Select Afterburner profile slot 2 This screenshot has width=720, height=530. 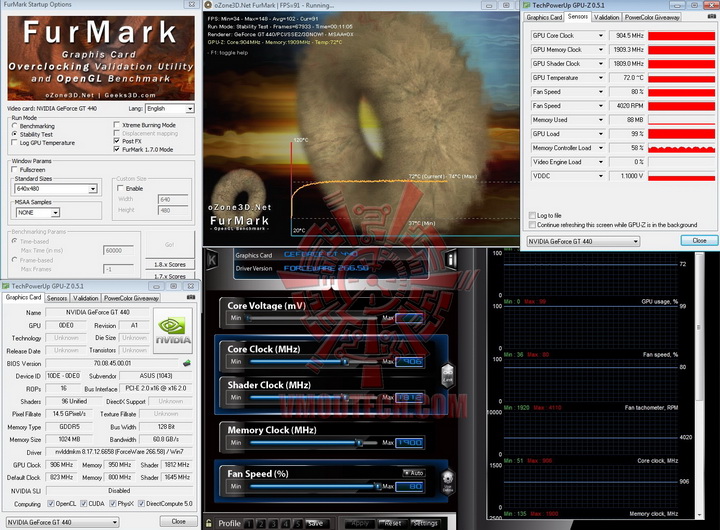(x=261, y=523)
